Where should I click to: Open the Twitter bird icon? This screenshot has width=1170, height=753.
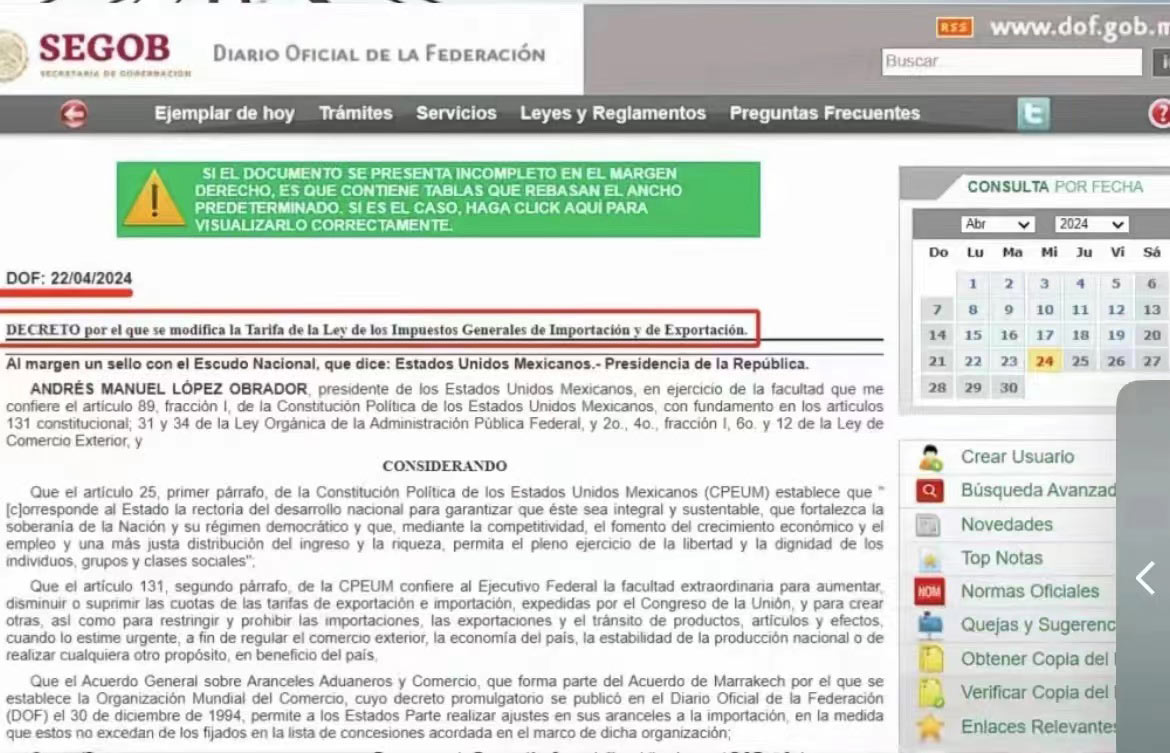[1034, 115]
